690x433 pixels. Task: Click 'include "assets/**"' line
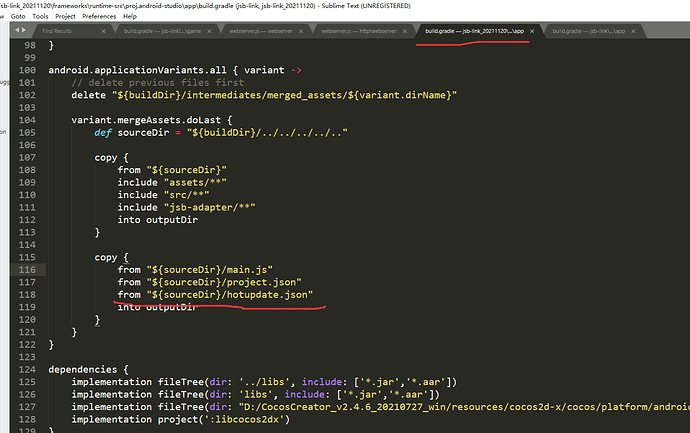point(172,182)
